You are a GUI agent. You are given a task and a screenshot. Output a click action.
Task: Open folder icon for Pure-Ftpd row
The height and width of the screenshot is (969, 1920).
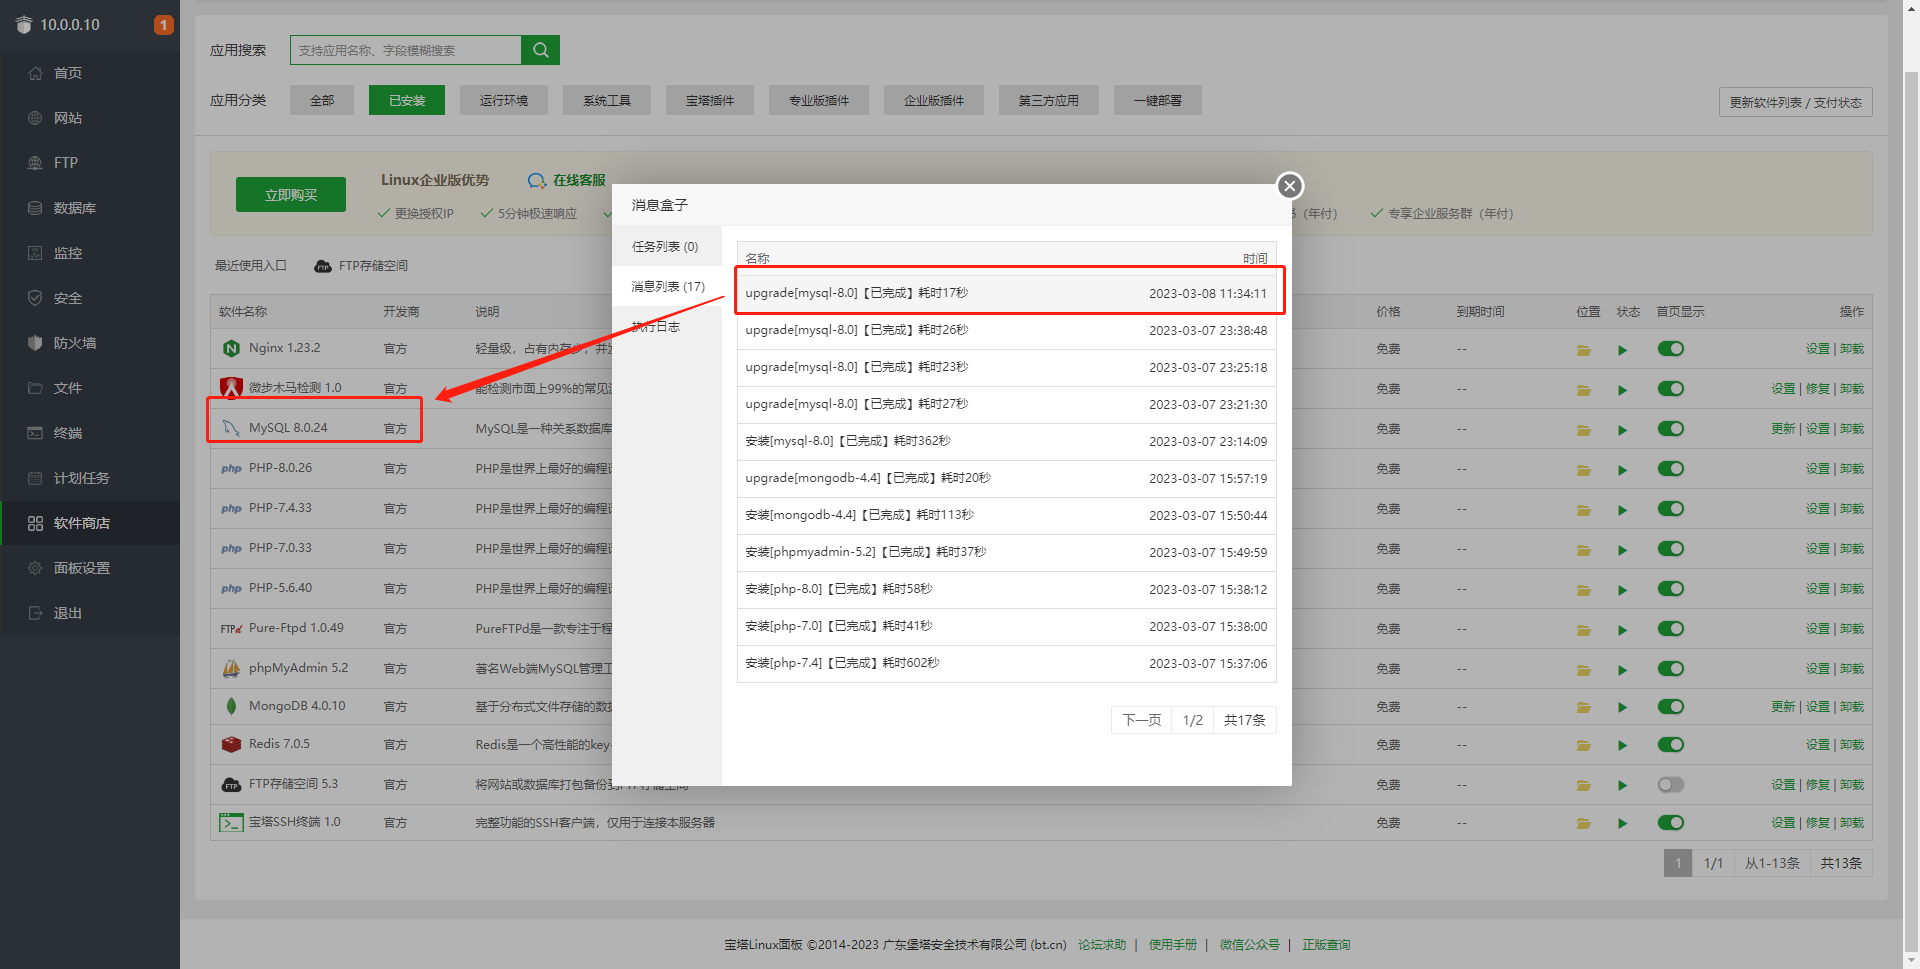[x=1584, y=630]
